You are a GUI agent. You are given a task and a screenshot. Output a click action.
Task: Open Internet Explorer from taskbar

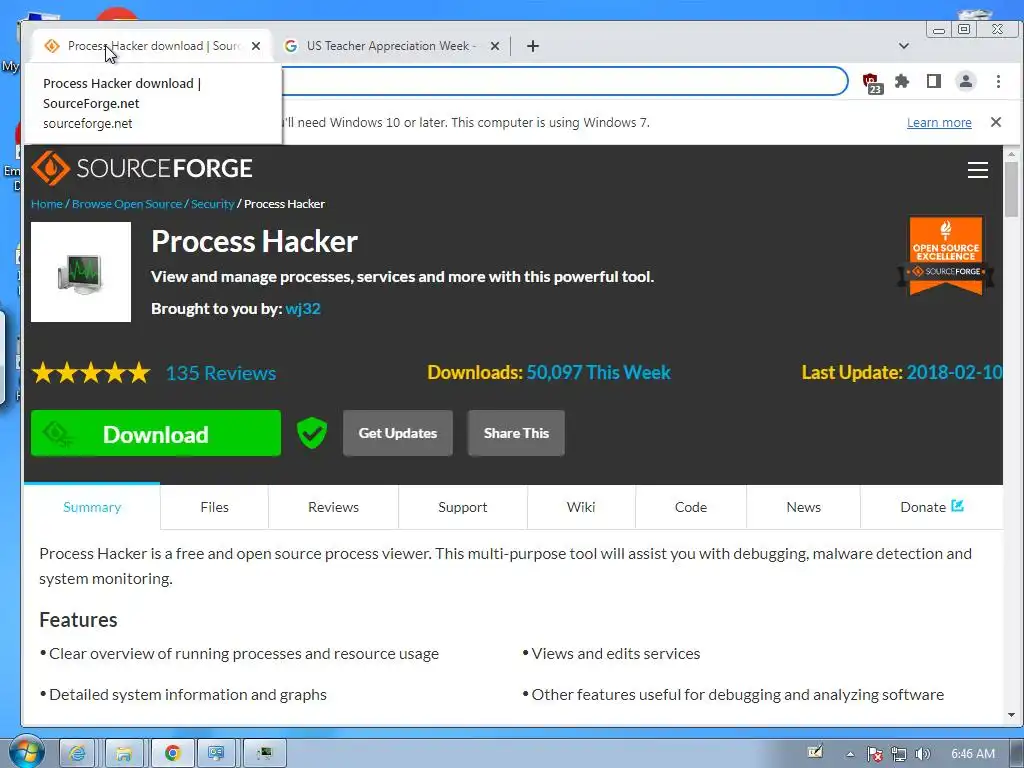click(x=77, y=754)
